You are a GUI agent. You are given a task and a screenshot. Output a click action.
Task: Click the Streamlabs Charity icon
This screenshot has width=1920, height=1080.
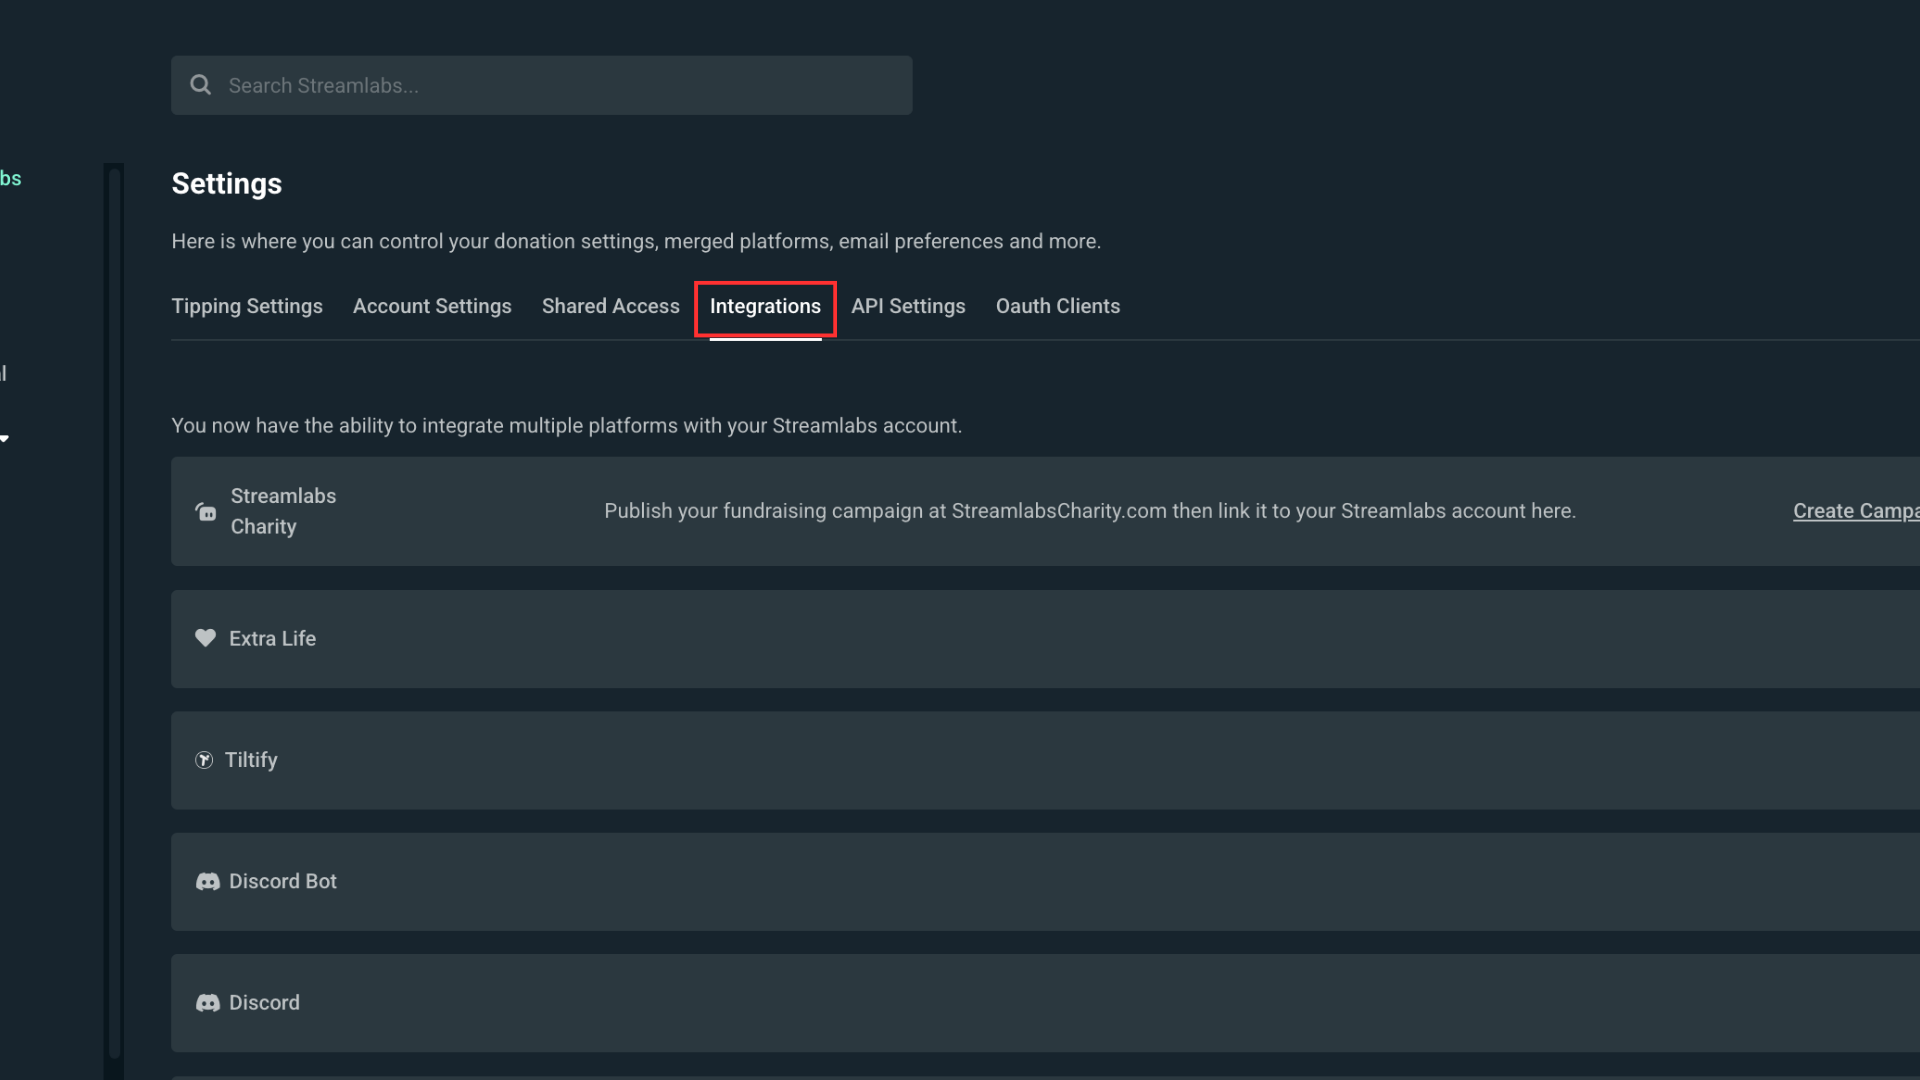tap(206, 512)
